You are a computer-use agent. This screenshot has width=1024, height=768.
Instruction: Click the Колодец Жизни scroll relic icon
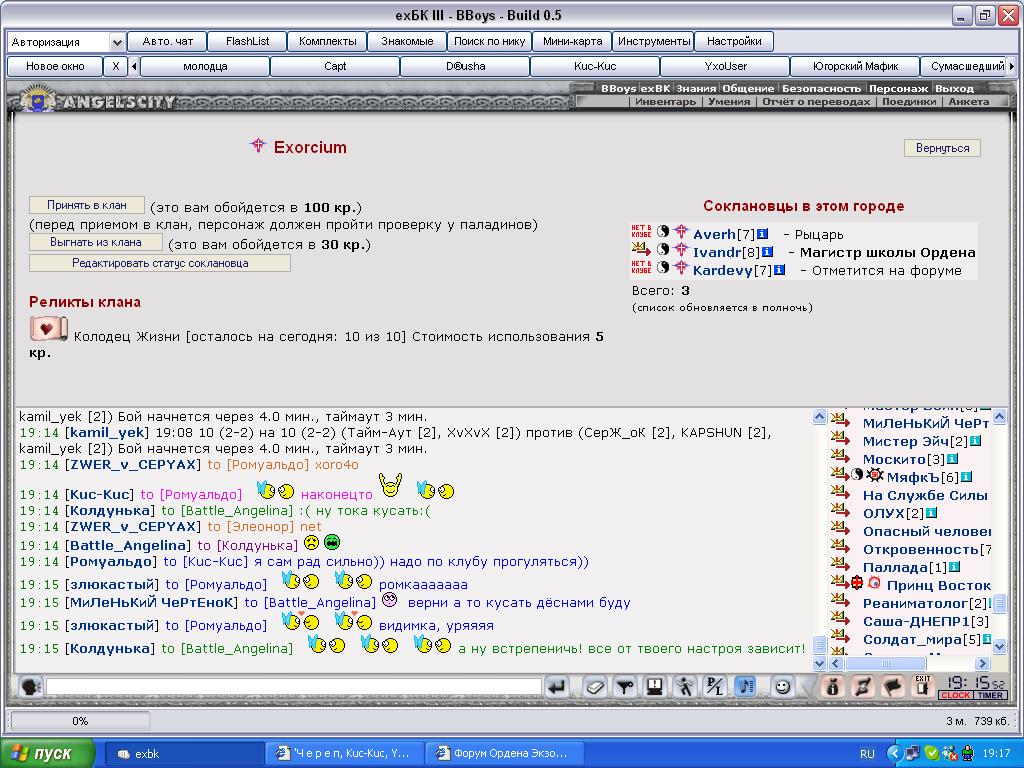(48, 328)
